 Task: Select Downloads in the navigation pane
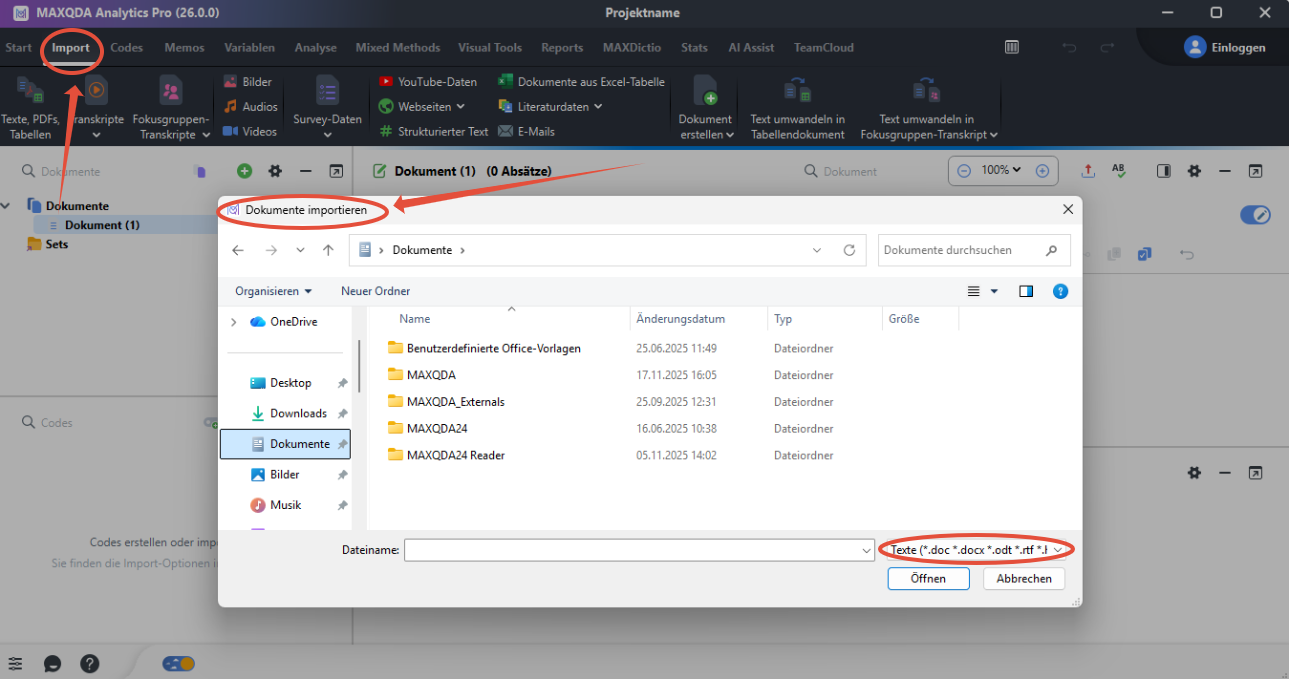pos(298,413)
